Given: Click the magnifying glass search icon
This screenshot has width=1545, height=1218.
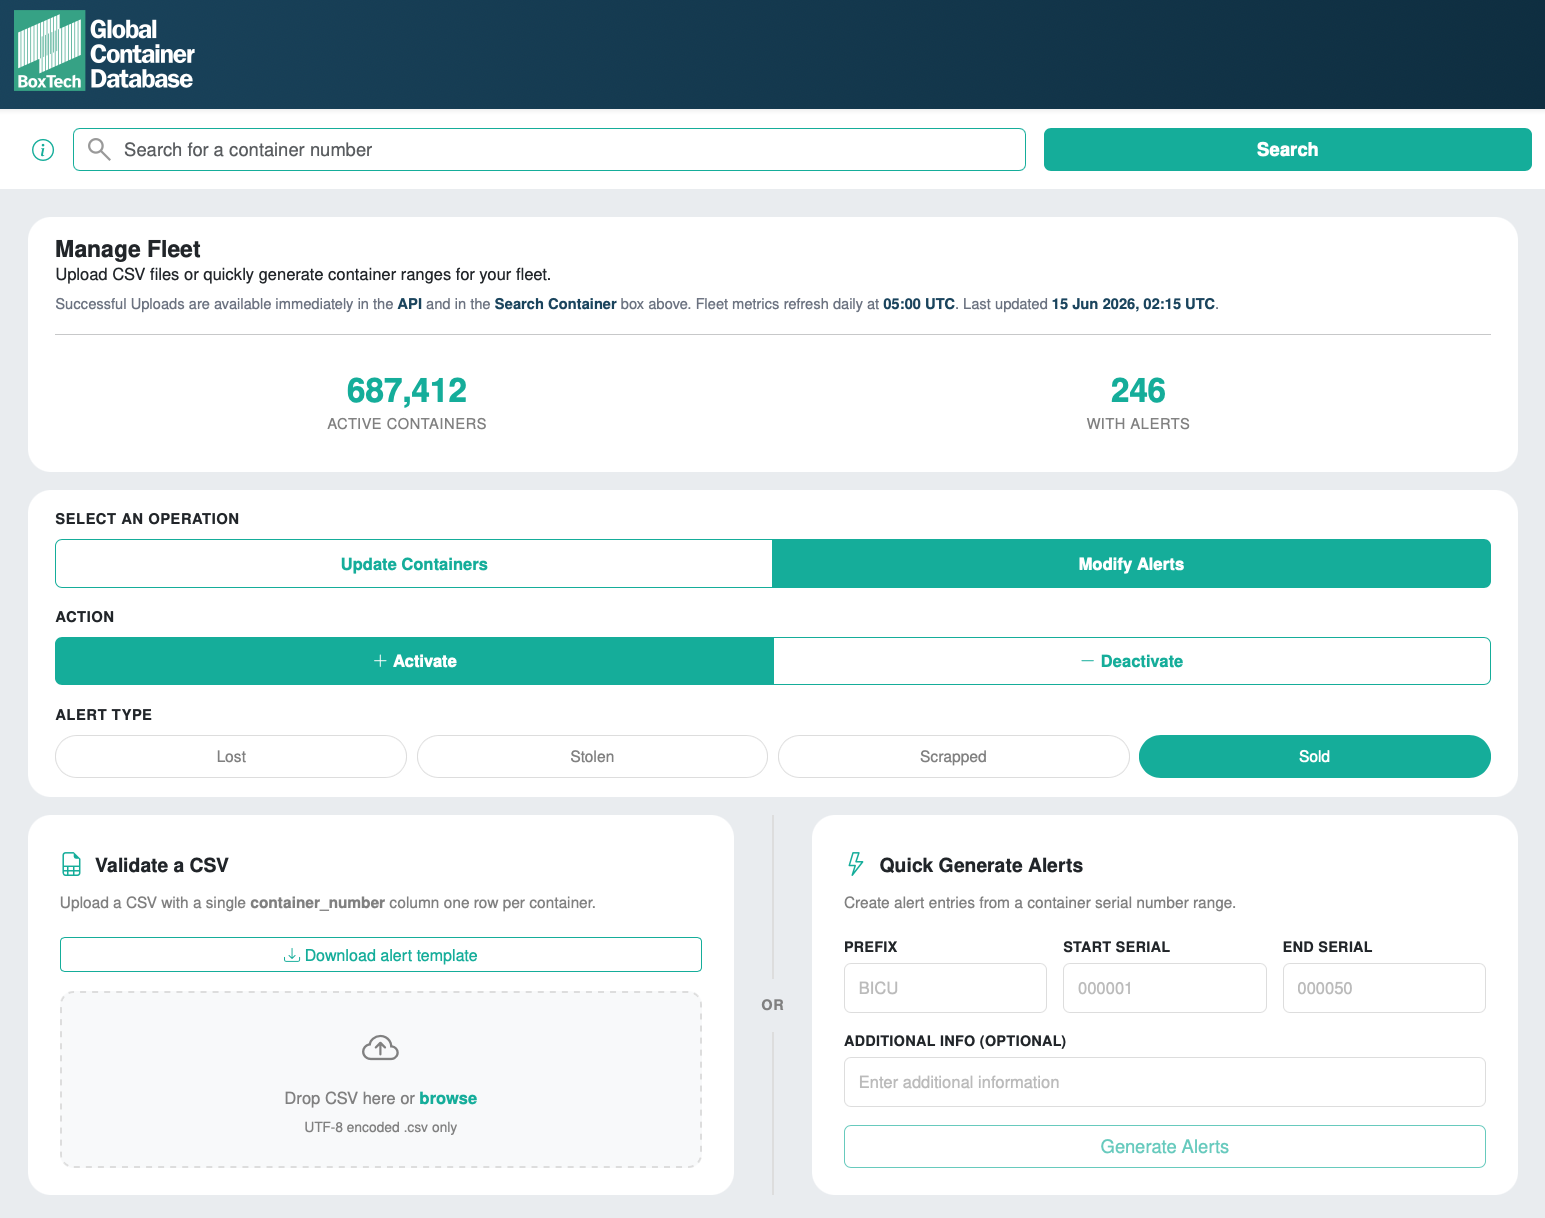Looking at the screenshot, I should click(x=99, y=149).
